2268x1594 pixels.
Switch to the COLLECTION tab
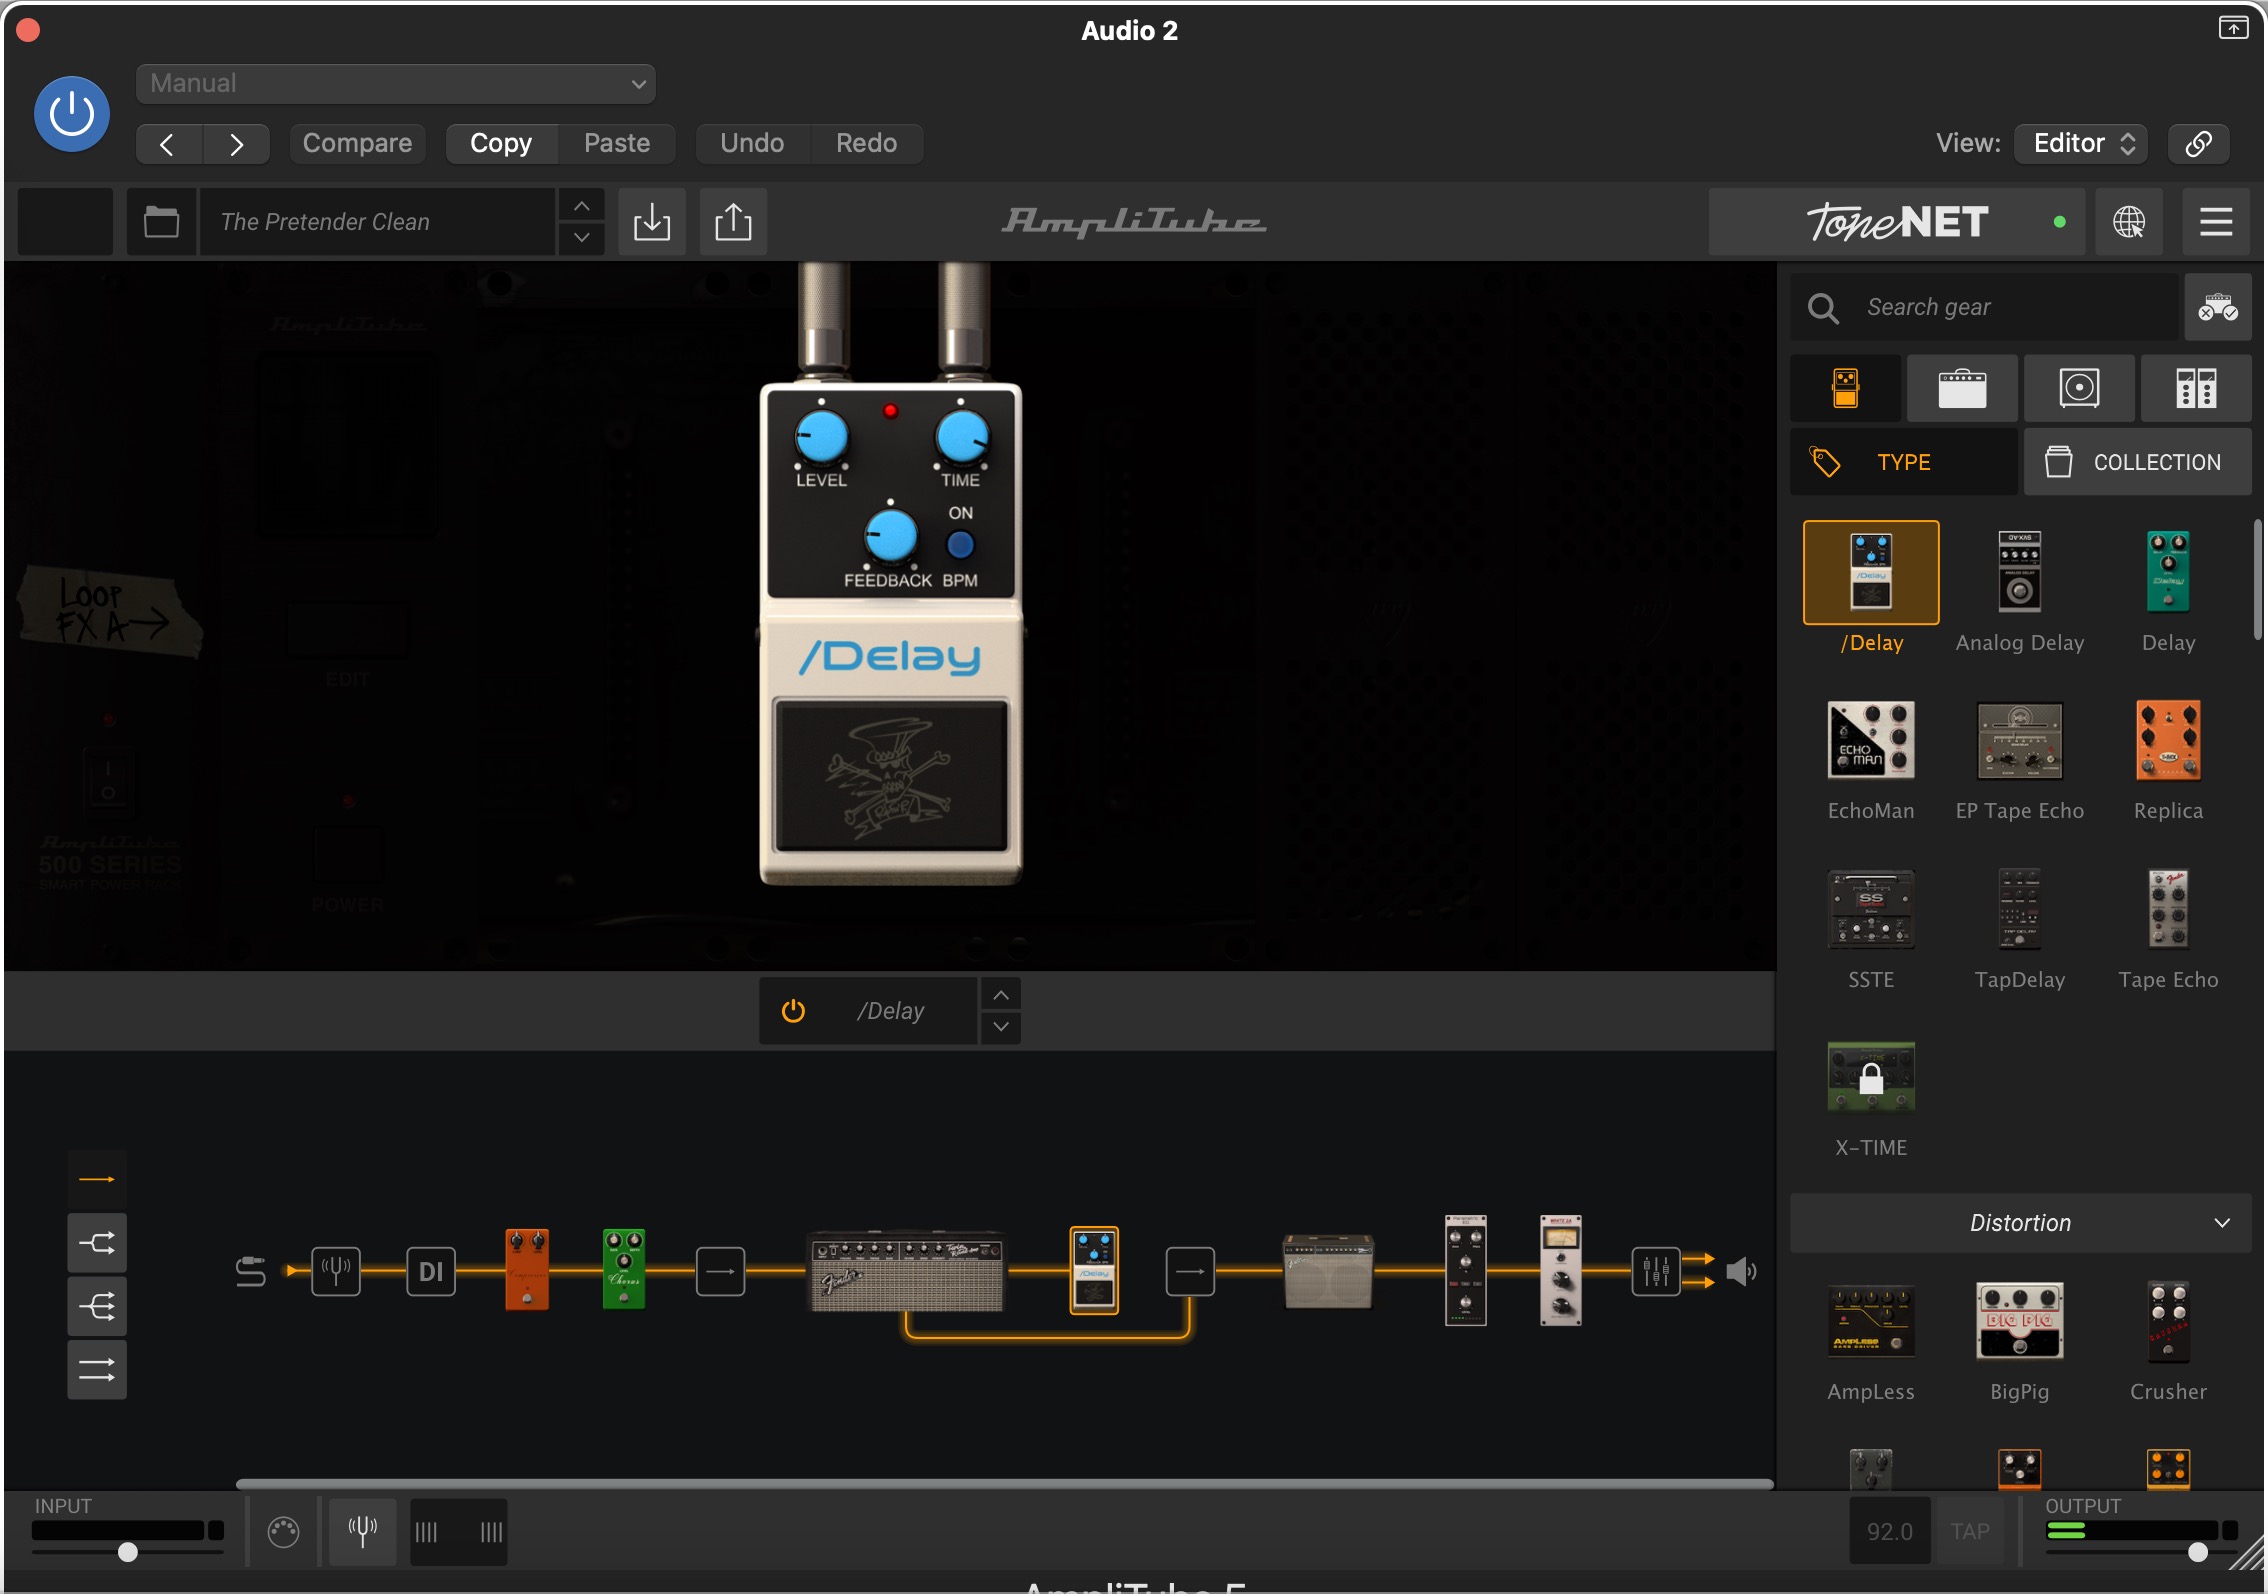click(2138, 462)
